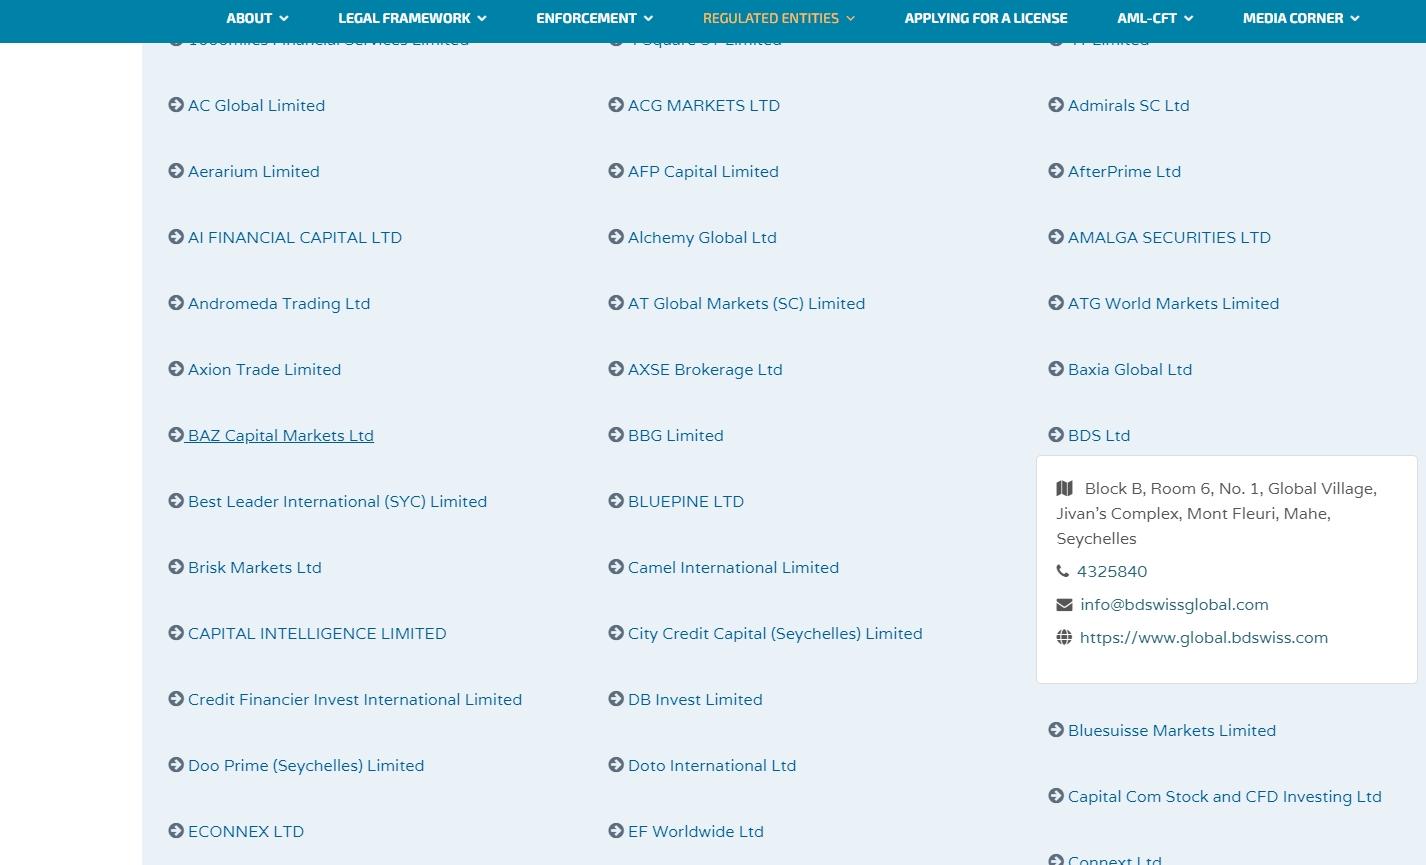Expand the REGULATED ENTITIES menu chevron

click(850, 18)
